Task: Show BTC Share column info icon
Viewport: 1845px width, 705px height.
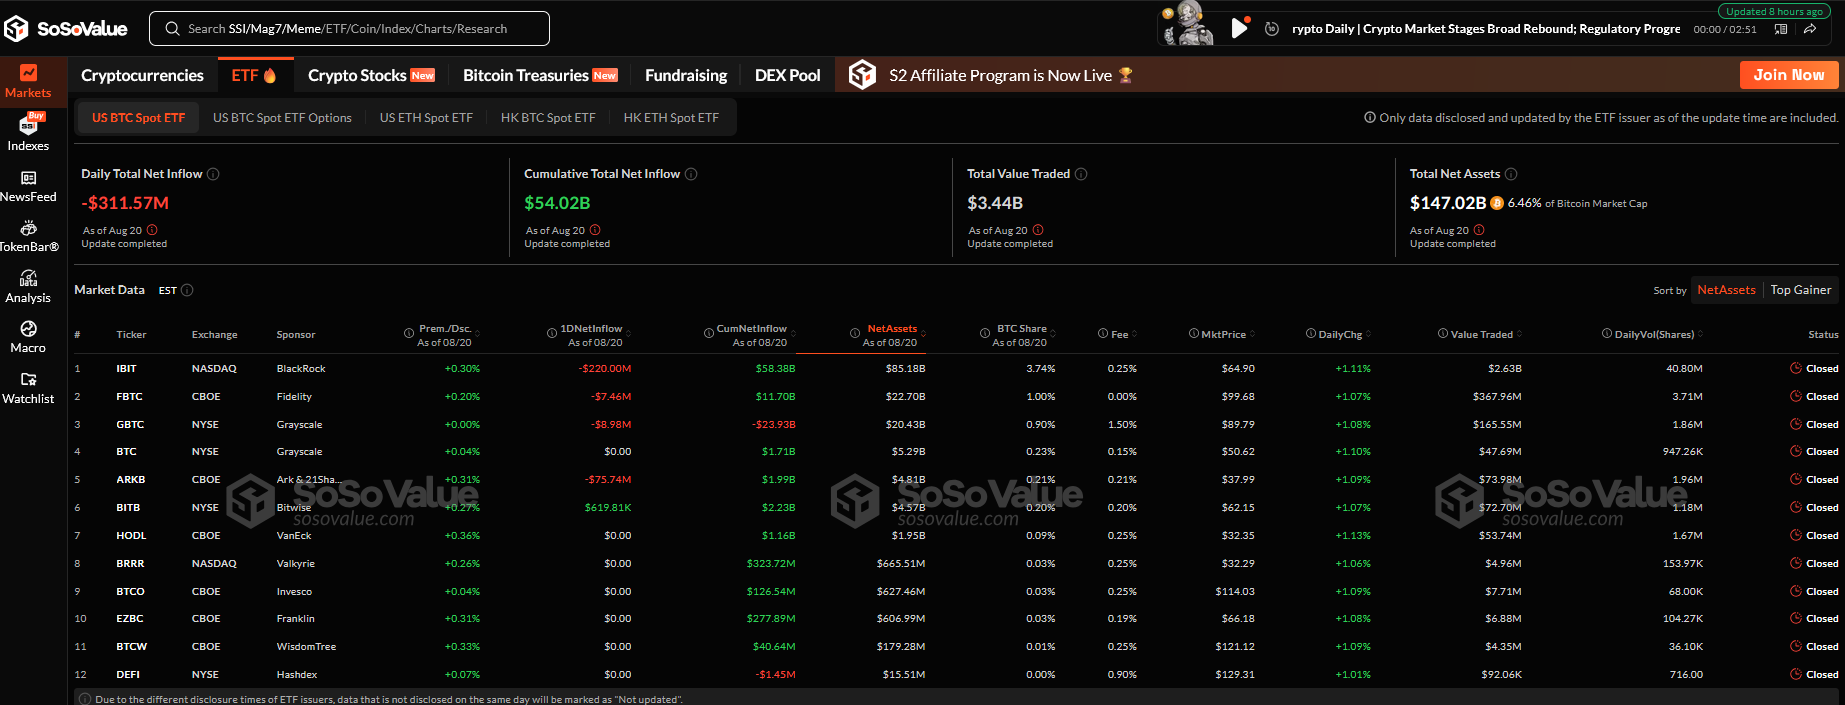Action: 985,333
